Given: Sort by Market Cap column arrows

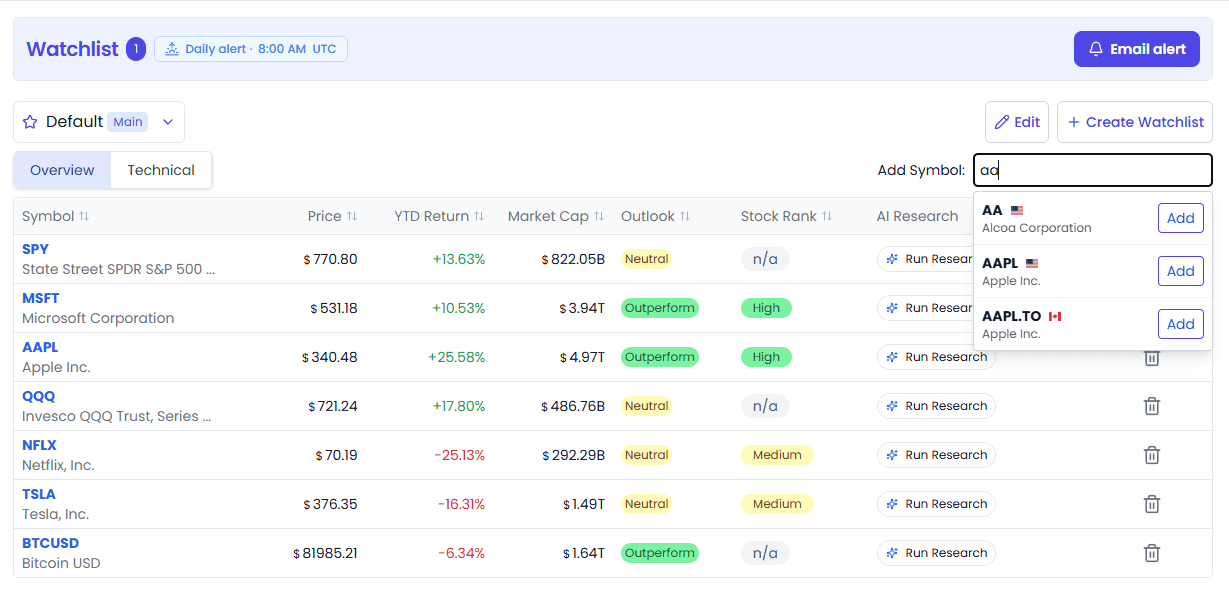Looking at the screenshot, I should pyautogui.click(x=599, y=216).
